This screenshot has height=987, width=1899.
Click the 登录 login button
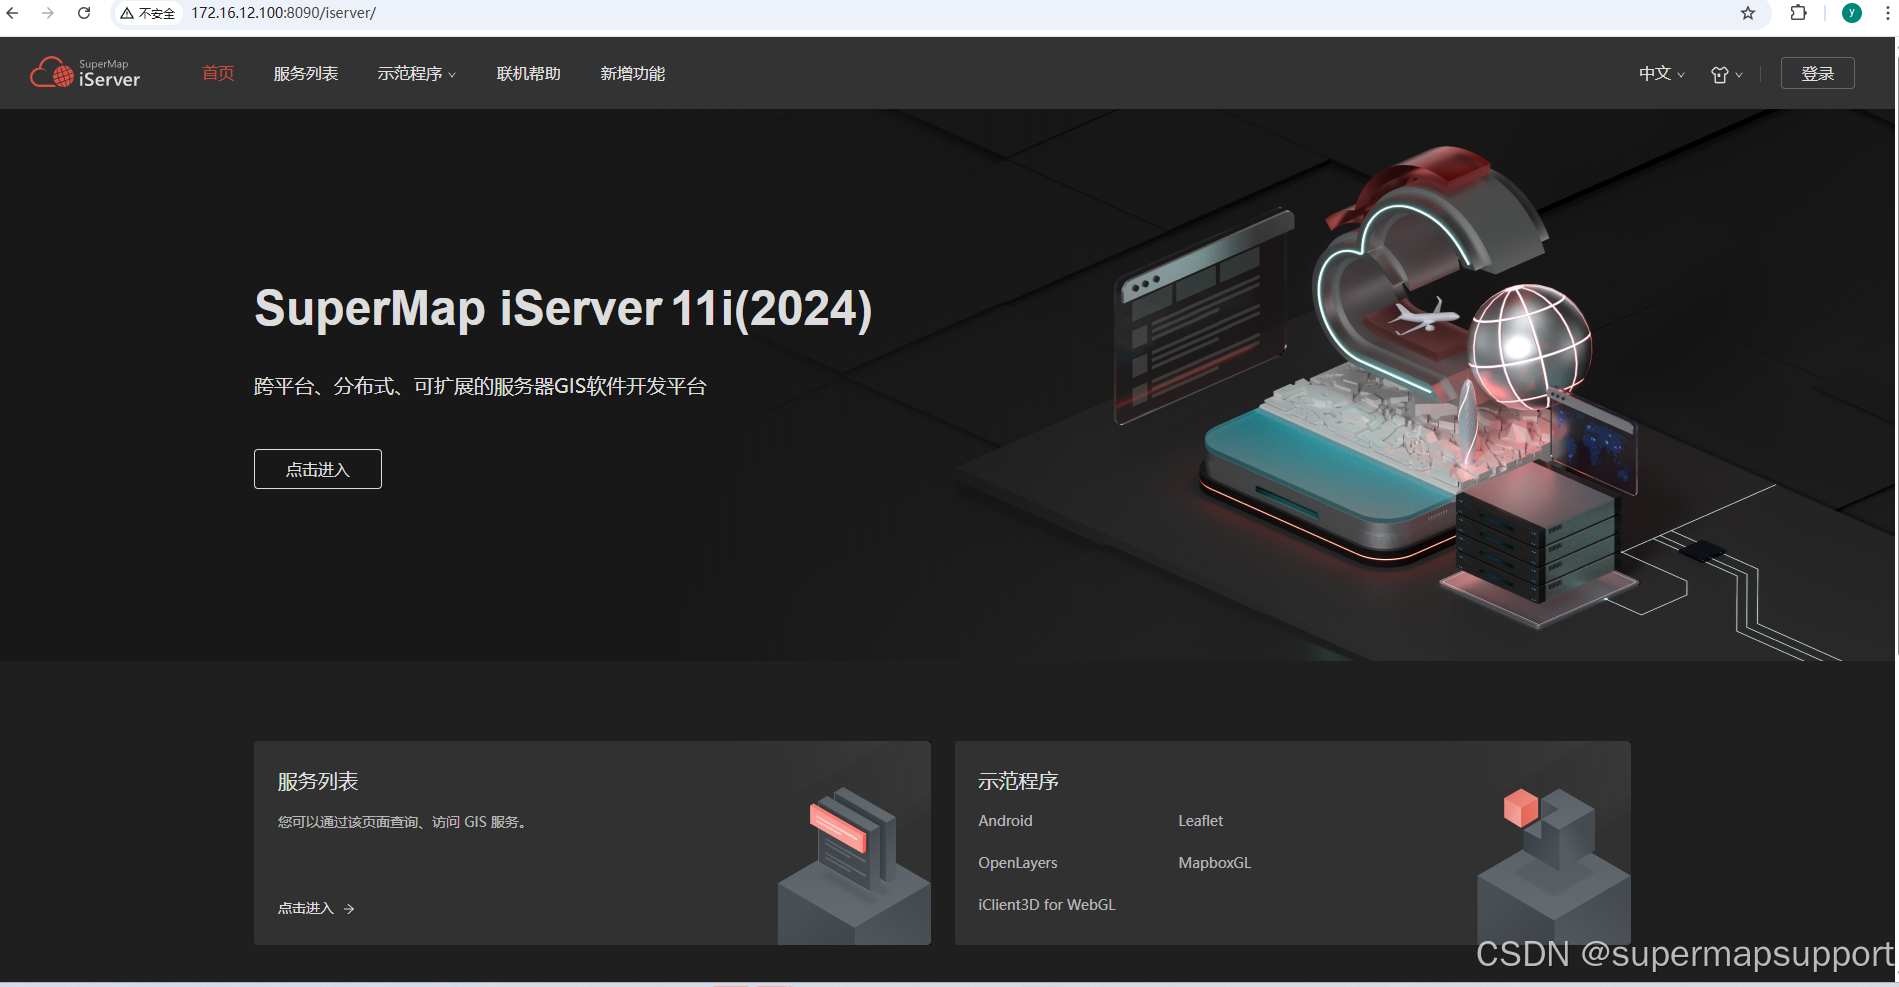[x=1817, y=73]
